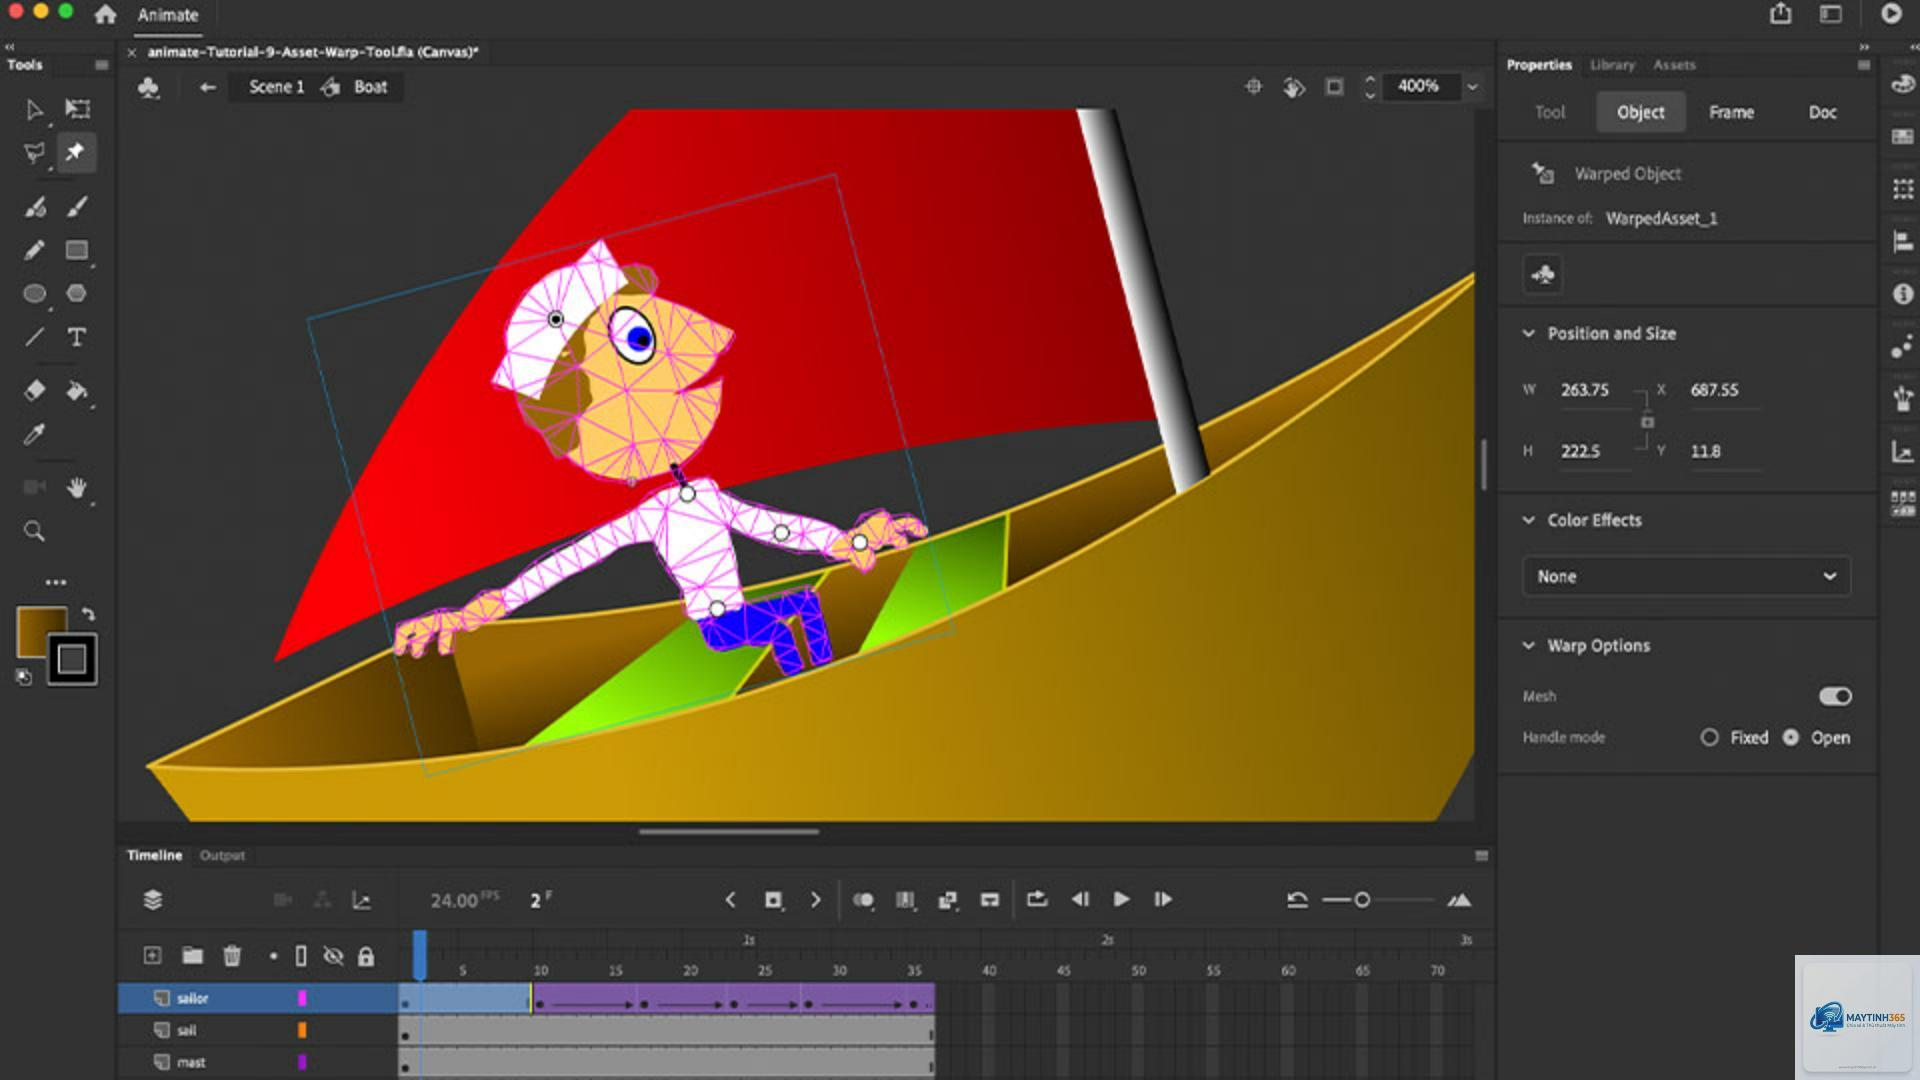The height and width of the screenshot is (1080, 1920).
Task: Play the timeline animation
Action: click(x=1121, y=899)
